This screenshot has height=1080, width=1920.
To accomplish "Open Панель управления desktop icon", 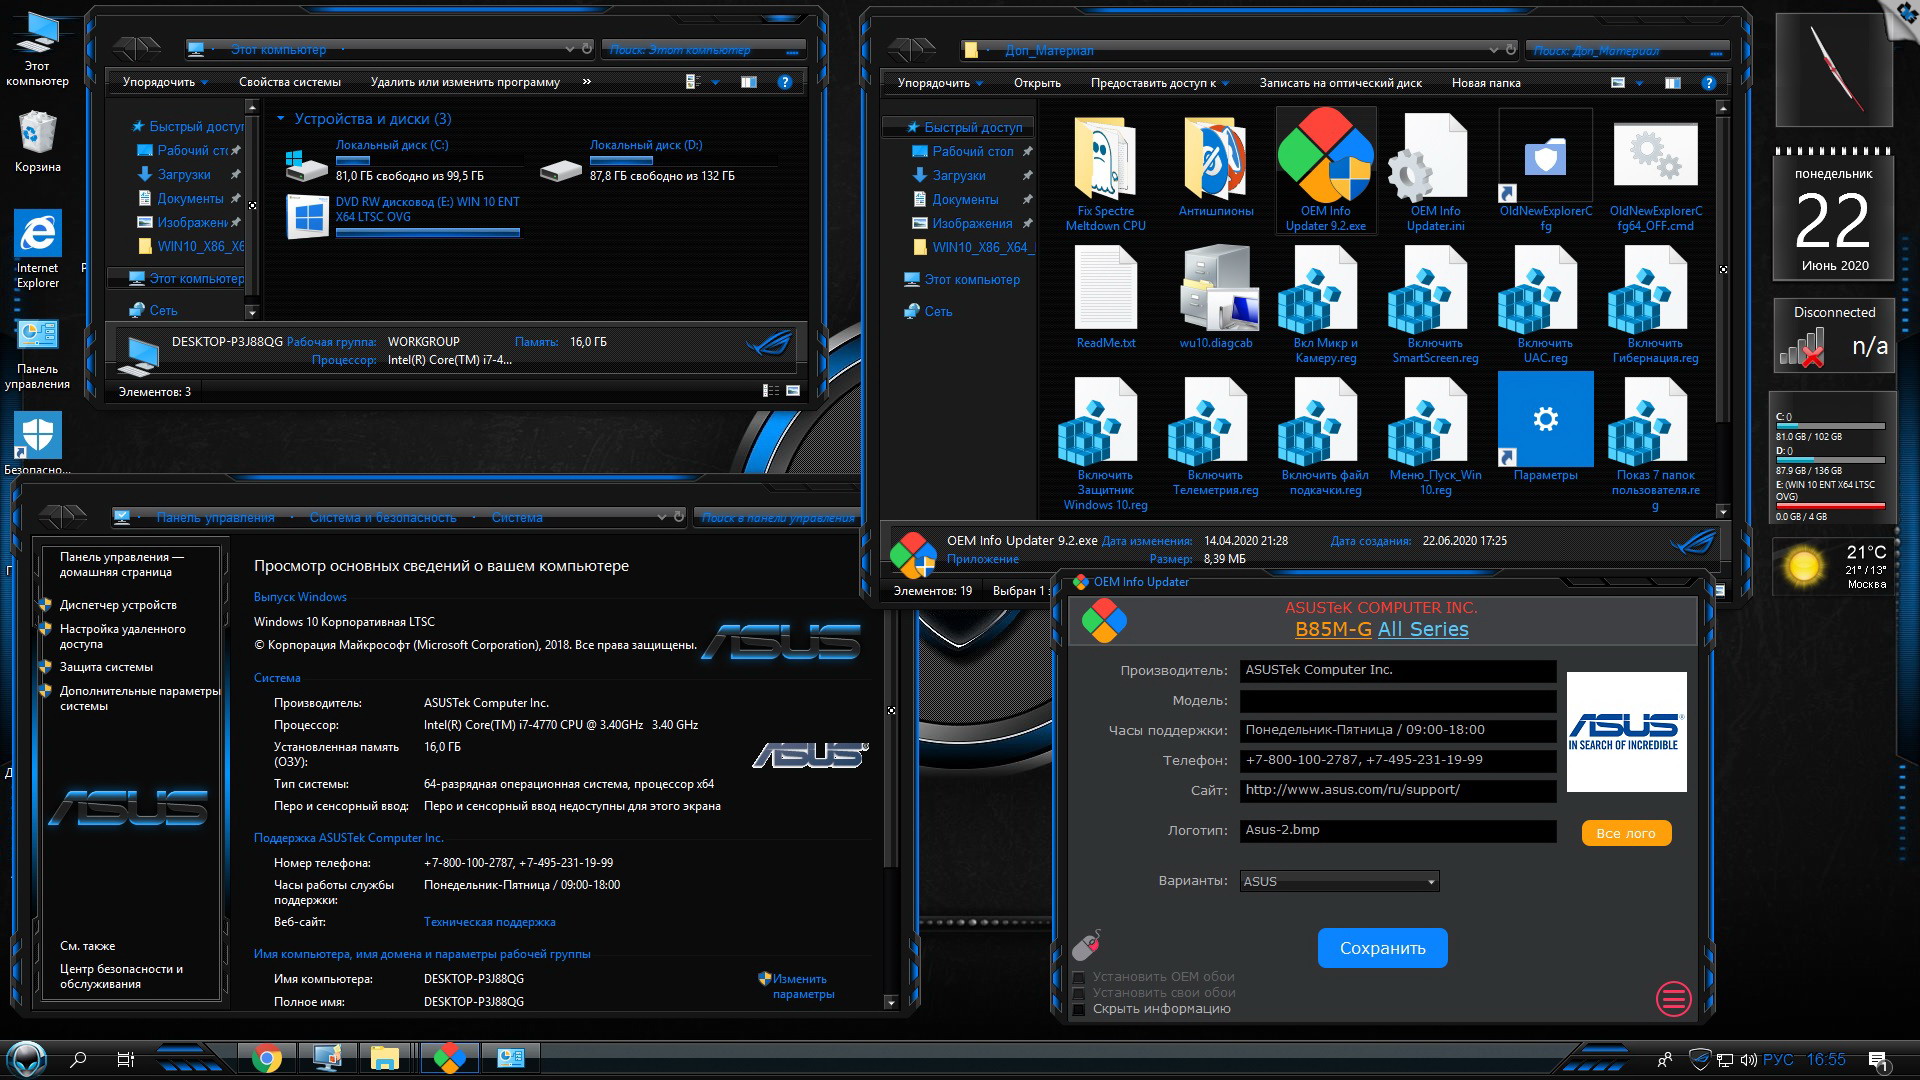I will (38, 354).
